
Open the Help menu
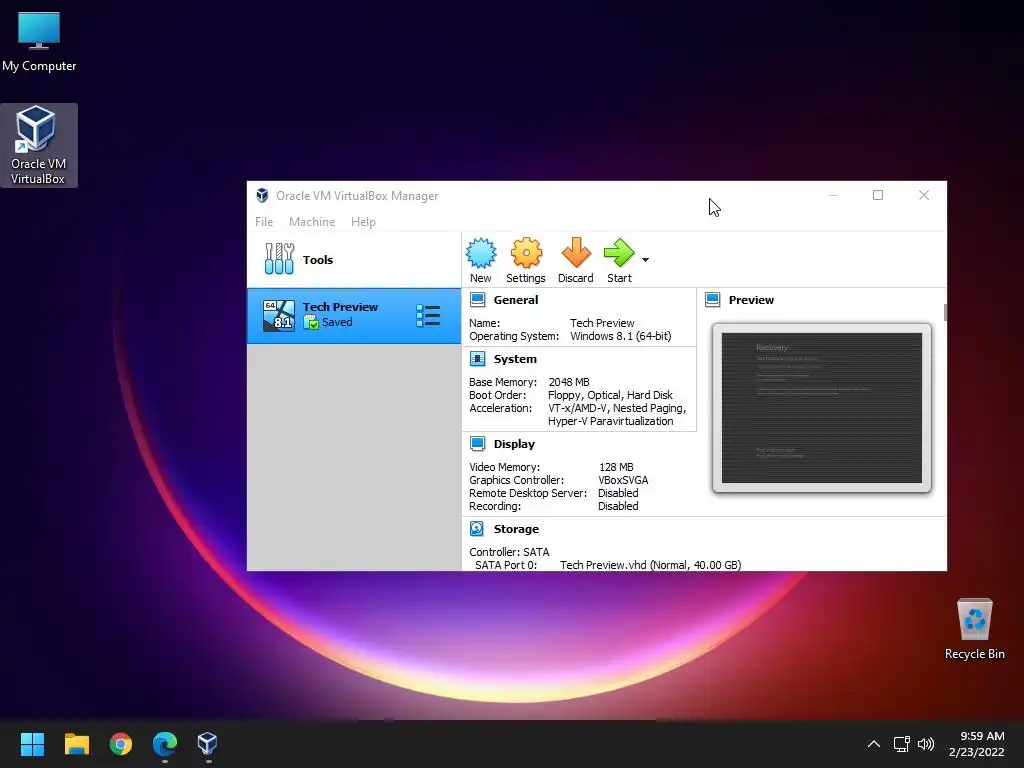pyautogui.click(x=363, y=221)
